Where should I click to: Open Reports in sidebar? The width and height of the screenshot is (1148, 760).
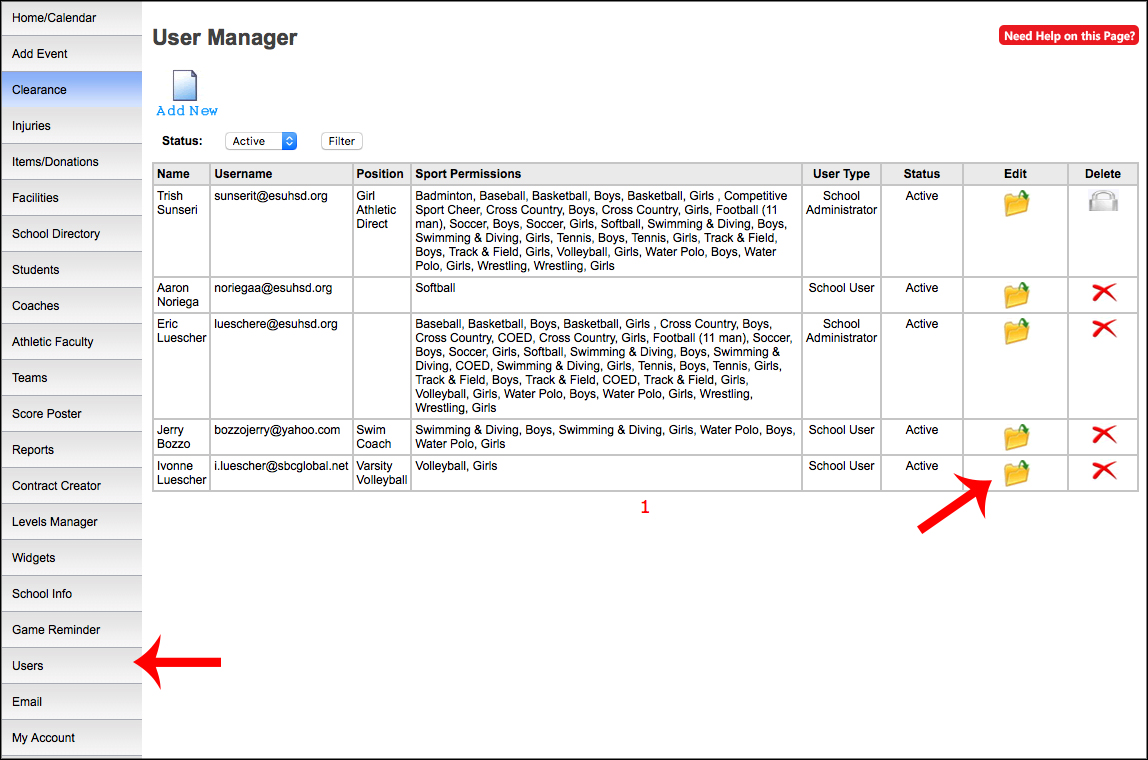[x=72, y=450]
